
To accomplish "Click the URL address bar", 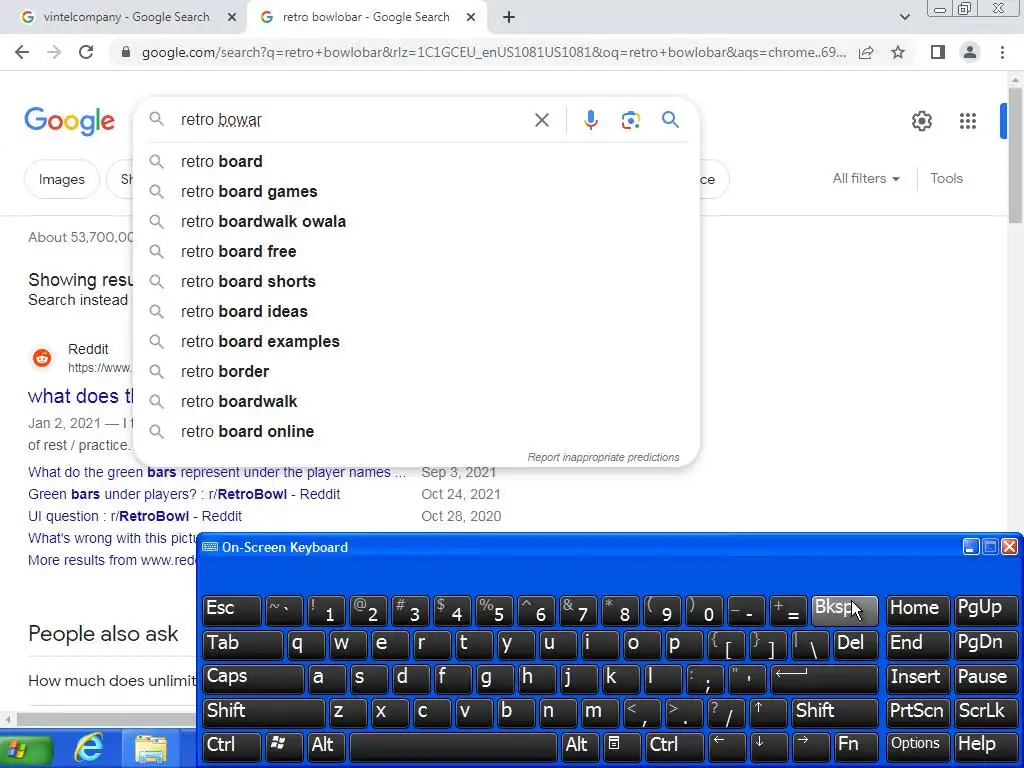I will [493, 52].
